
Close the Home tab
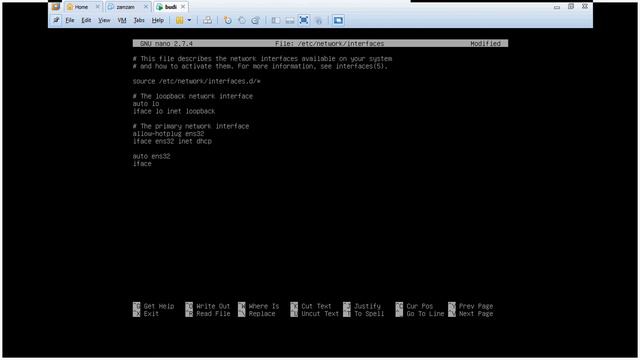(98, 7)
